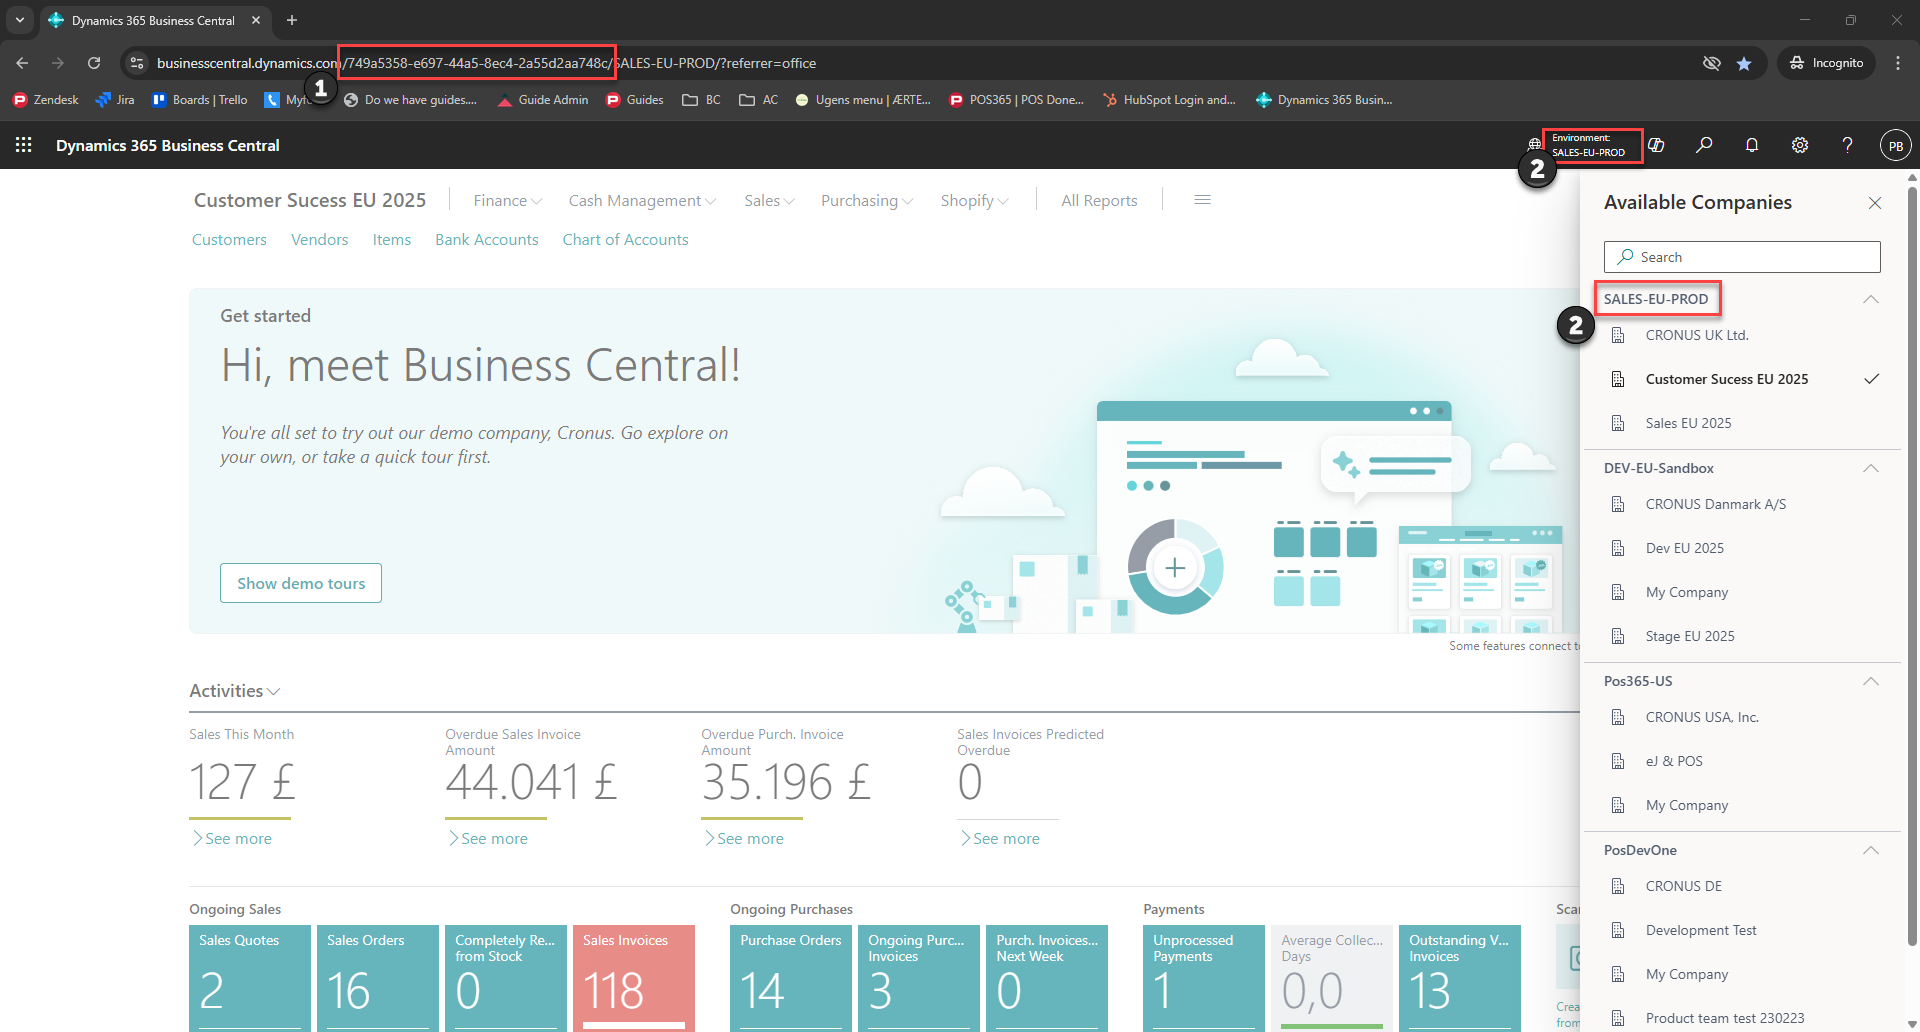Open the Jira bookmark
Image resolution: width=1920 pixels, height=1032 pixels.
[x=115, y=100]
